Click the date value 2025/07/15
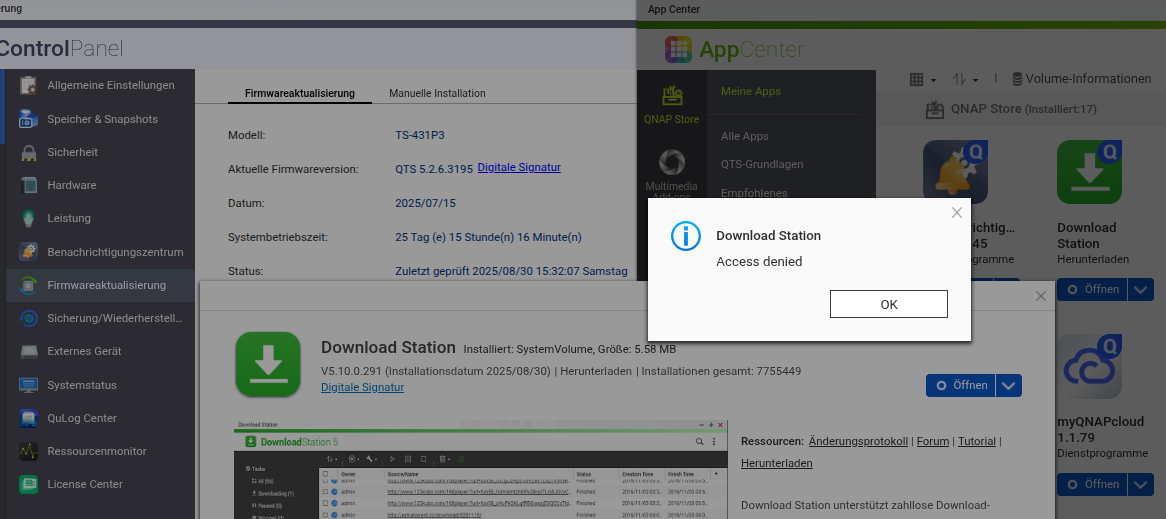Image resolution: width=1166 pixels, height=519 pixels. 425,202
